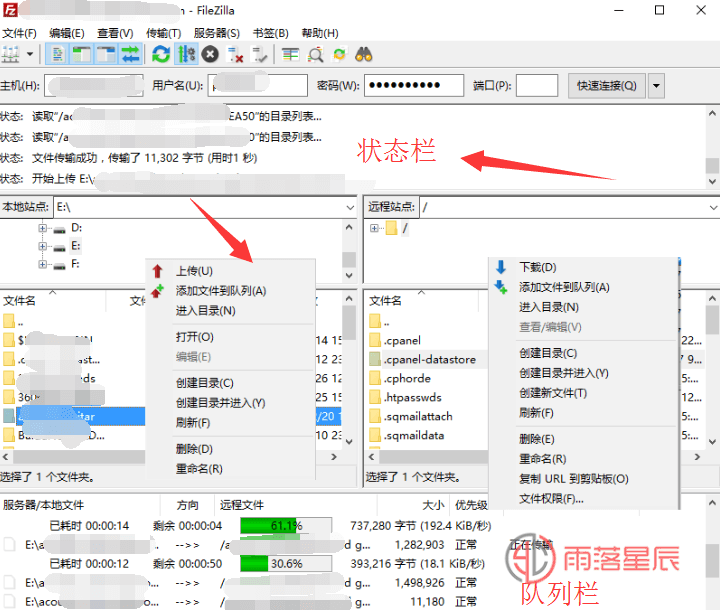This screenshot has height=610, width=720.
Task: Choose 添加文件到队列(A) in local context menu
Action: point(221,291)
